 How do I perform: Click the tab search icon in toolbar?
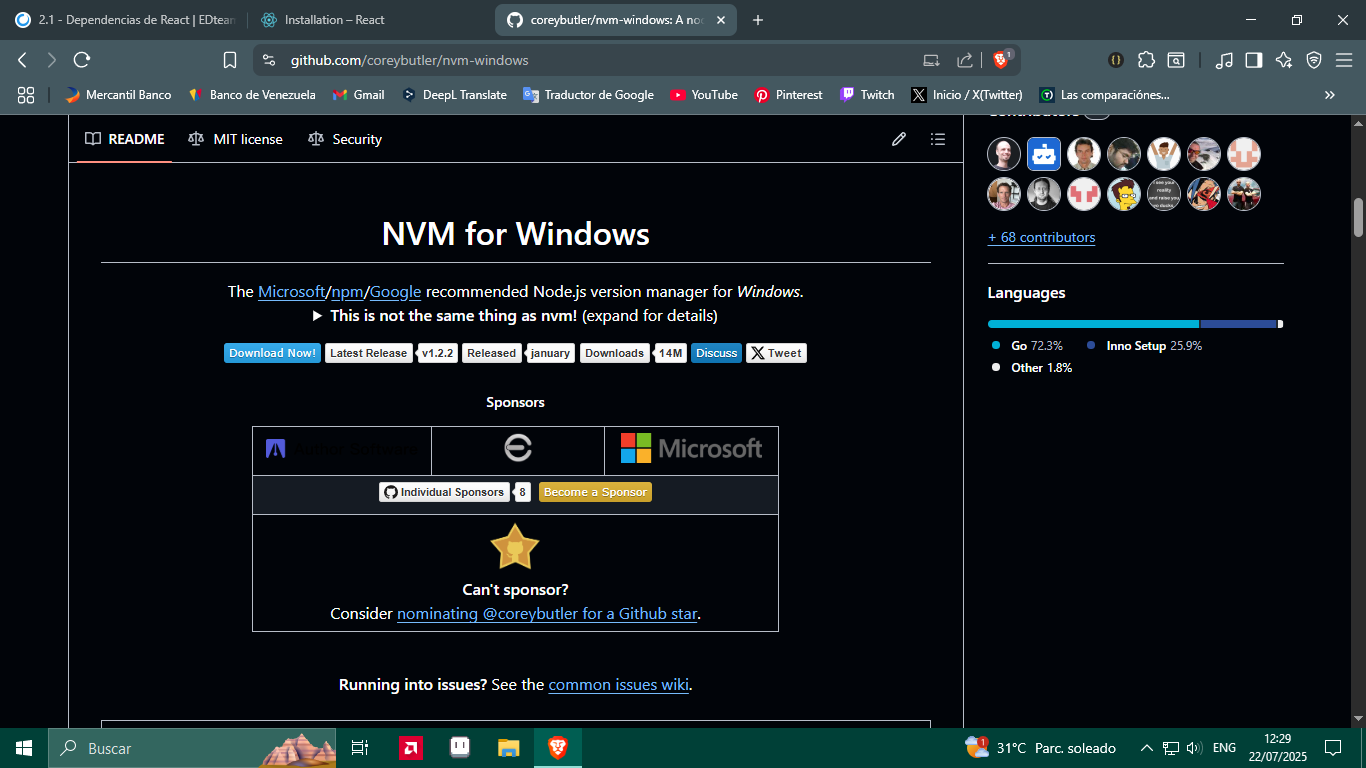pyautogui.click(x=1176, y=60)
